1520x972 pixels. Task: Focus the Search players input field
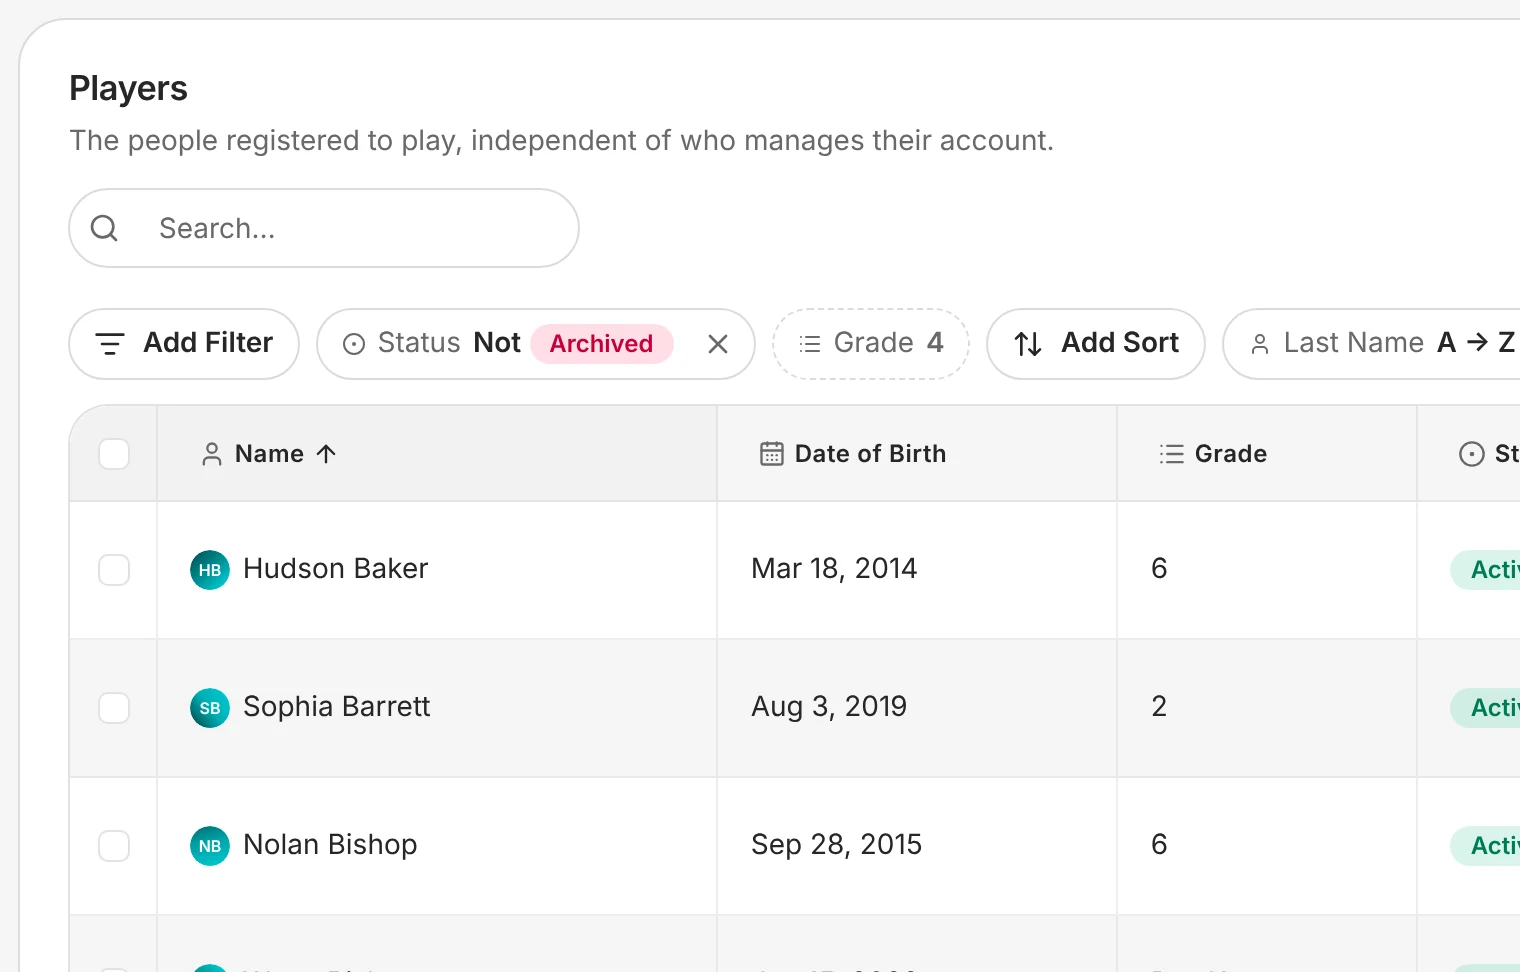(324, 228)
